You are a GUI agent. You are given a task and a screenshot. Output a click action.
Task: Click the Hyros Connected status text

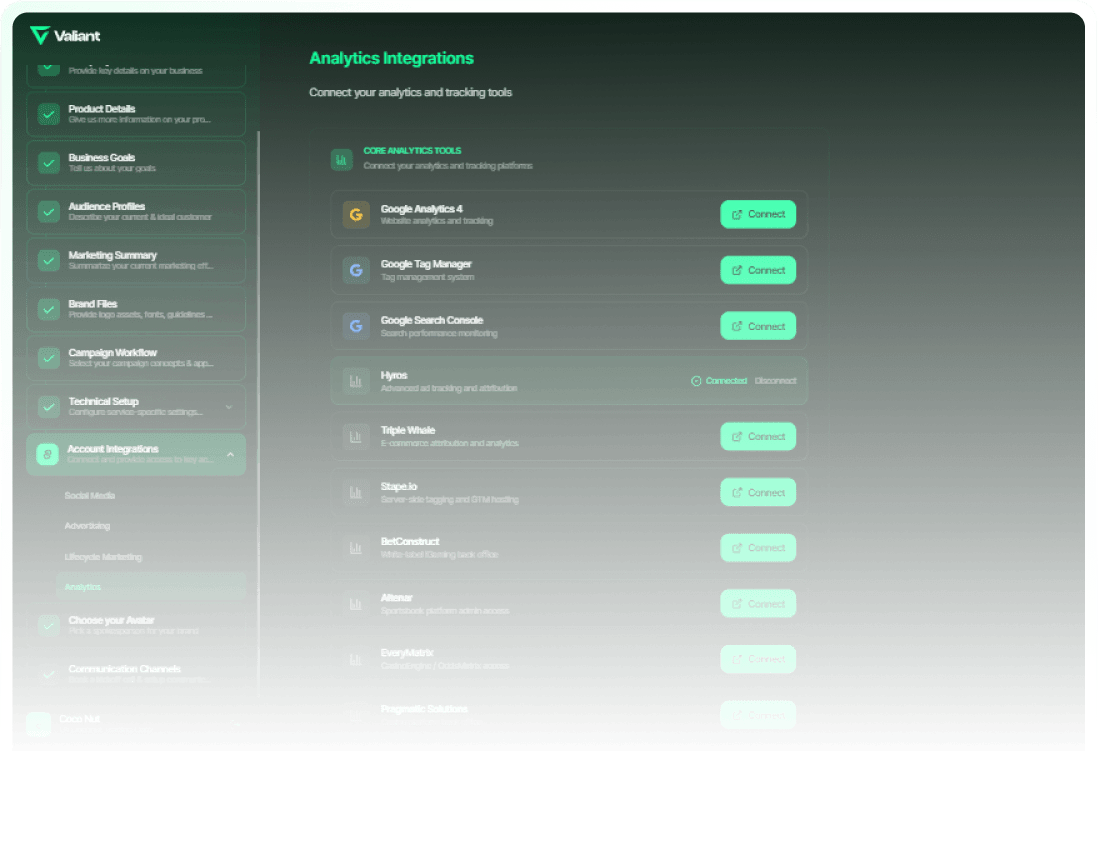point(726,381)
